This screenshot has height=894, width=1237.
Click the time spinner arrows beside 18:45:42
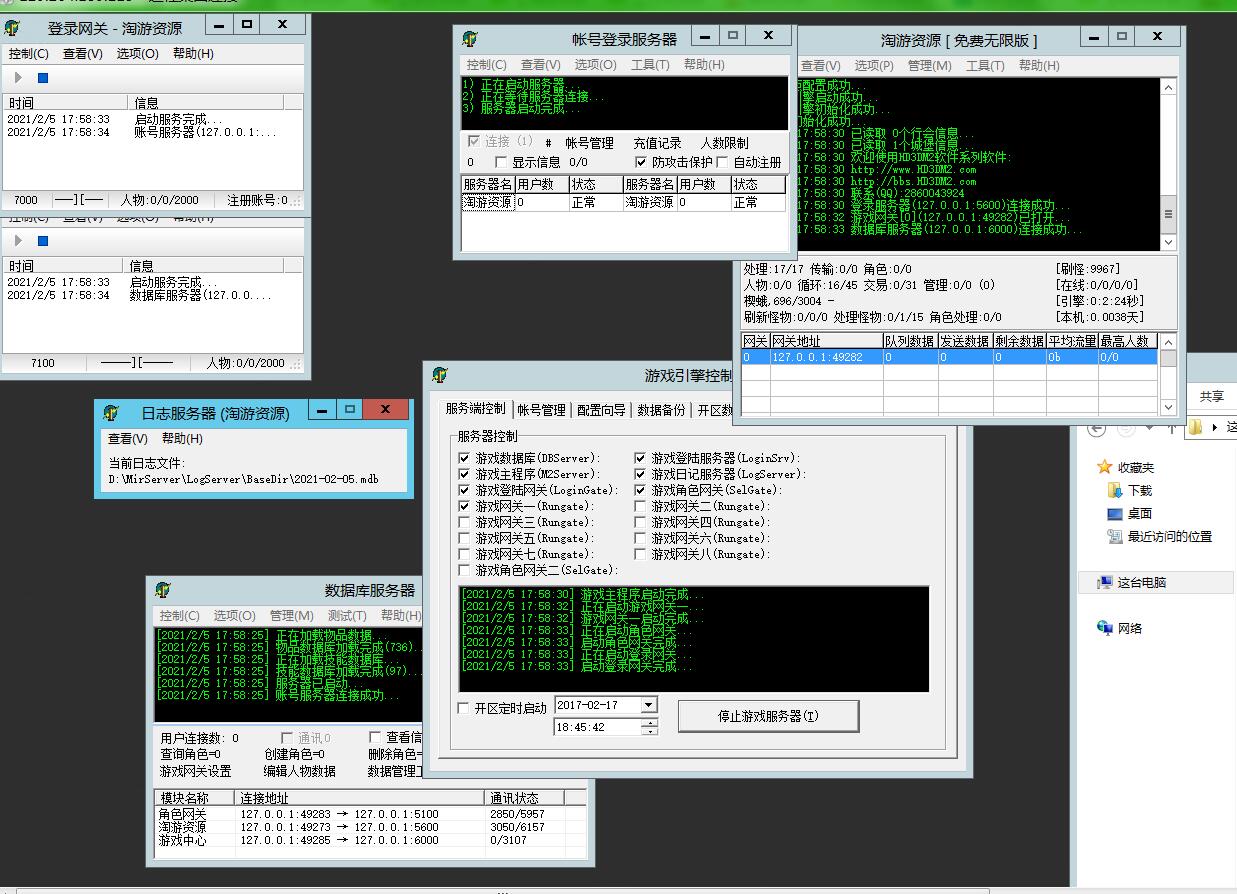point(649,727)
